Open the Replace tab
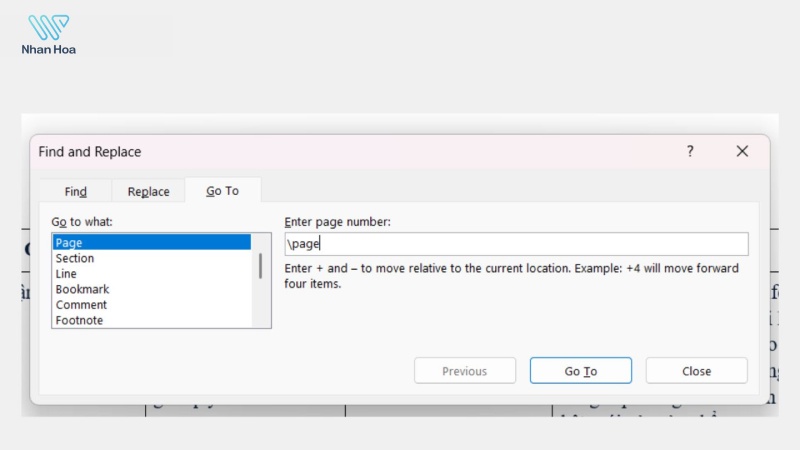This screenshot has height=450, width=800. point(148,191)
